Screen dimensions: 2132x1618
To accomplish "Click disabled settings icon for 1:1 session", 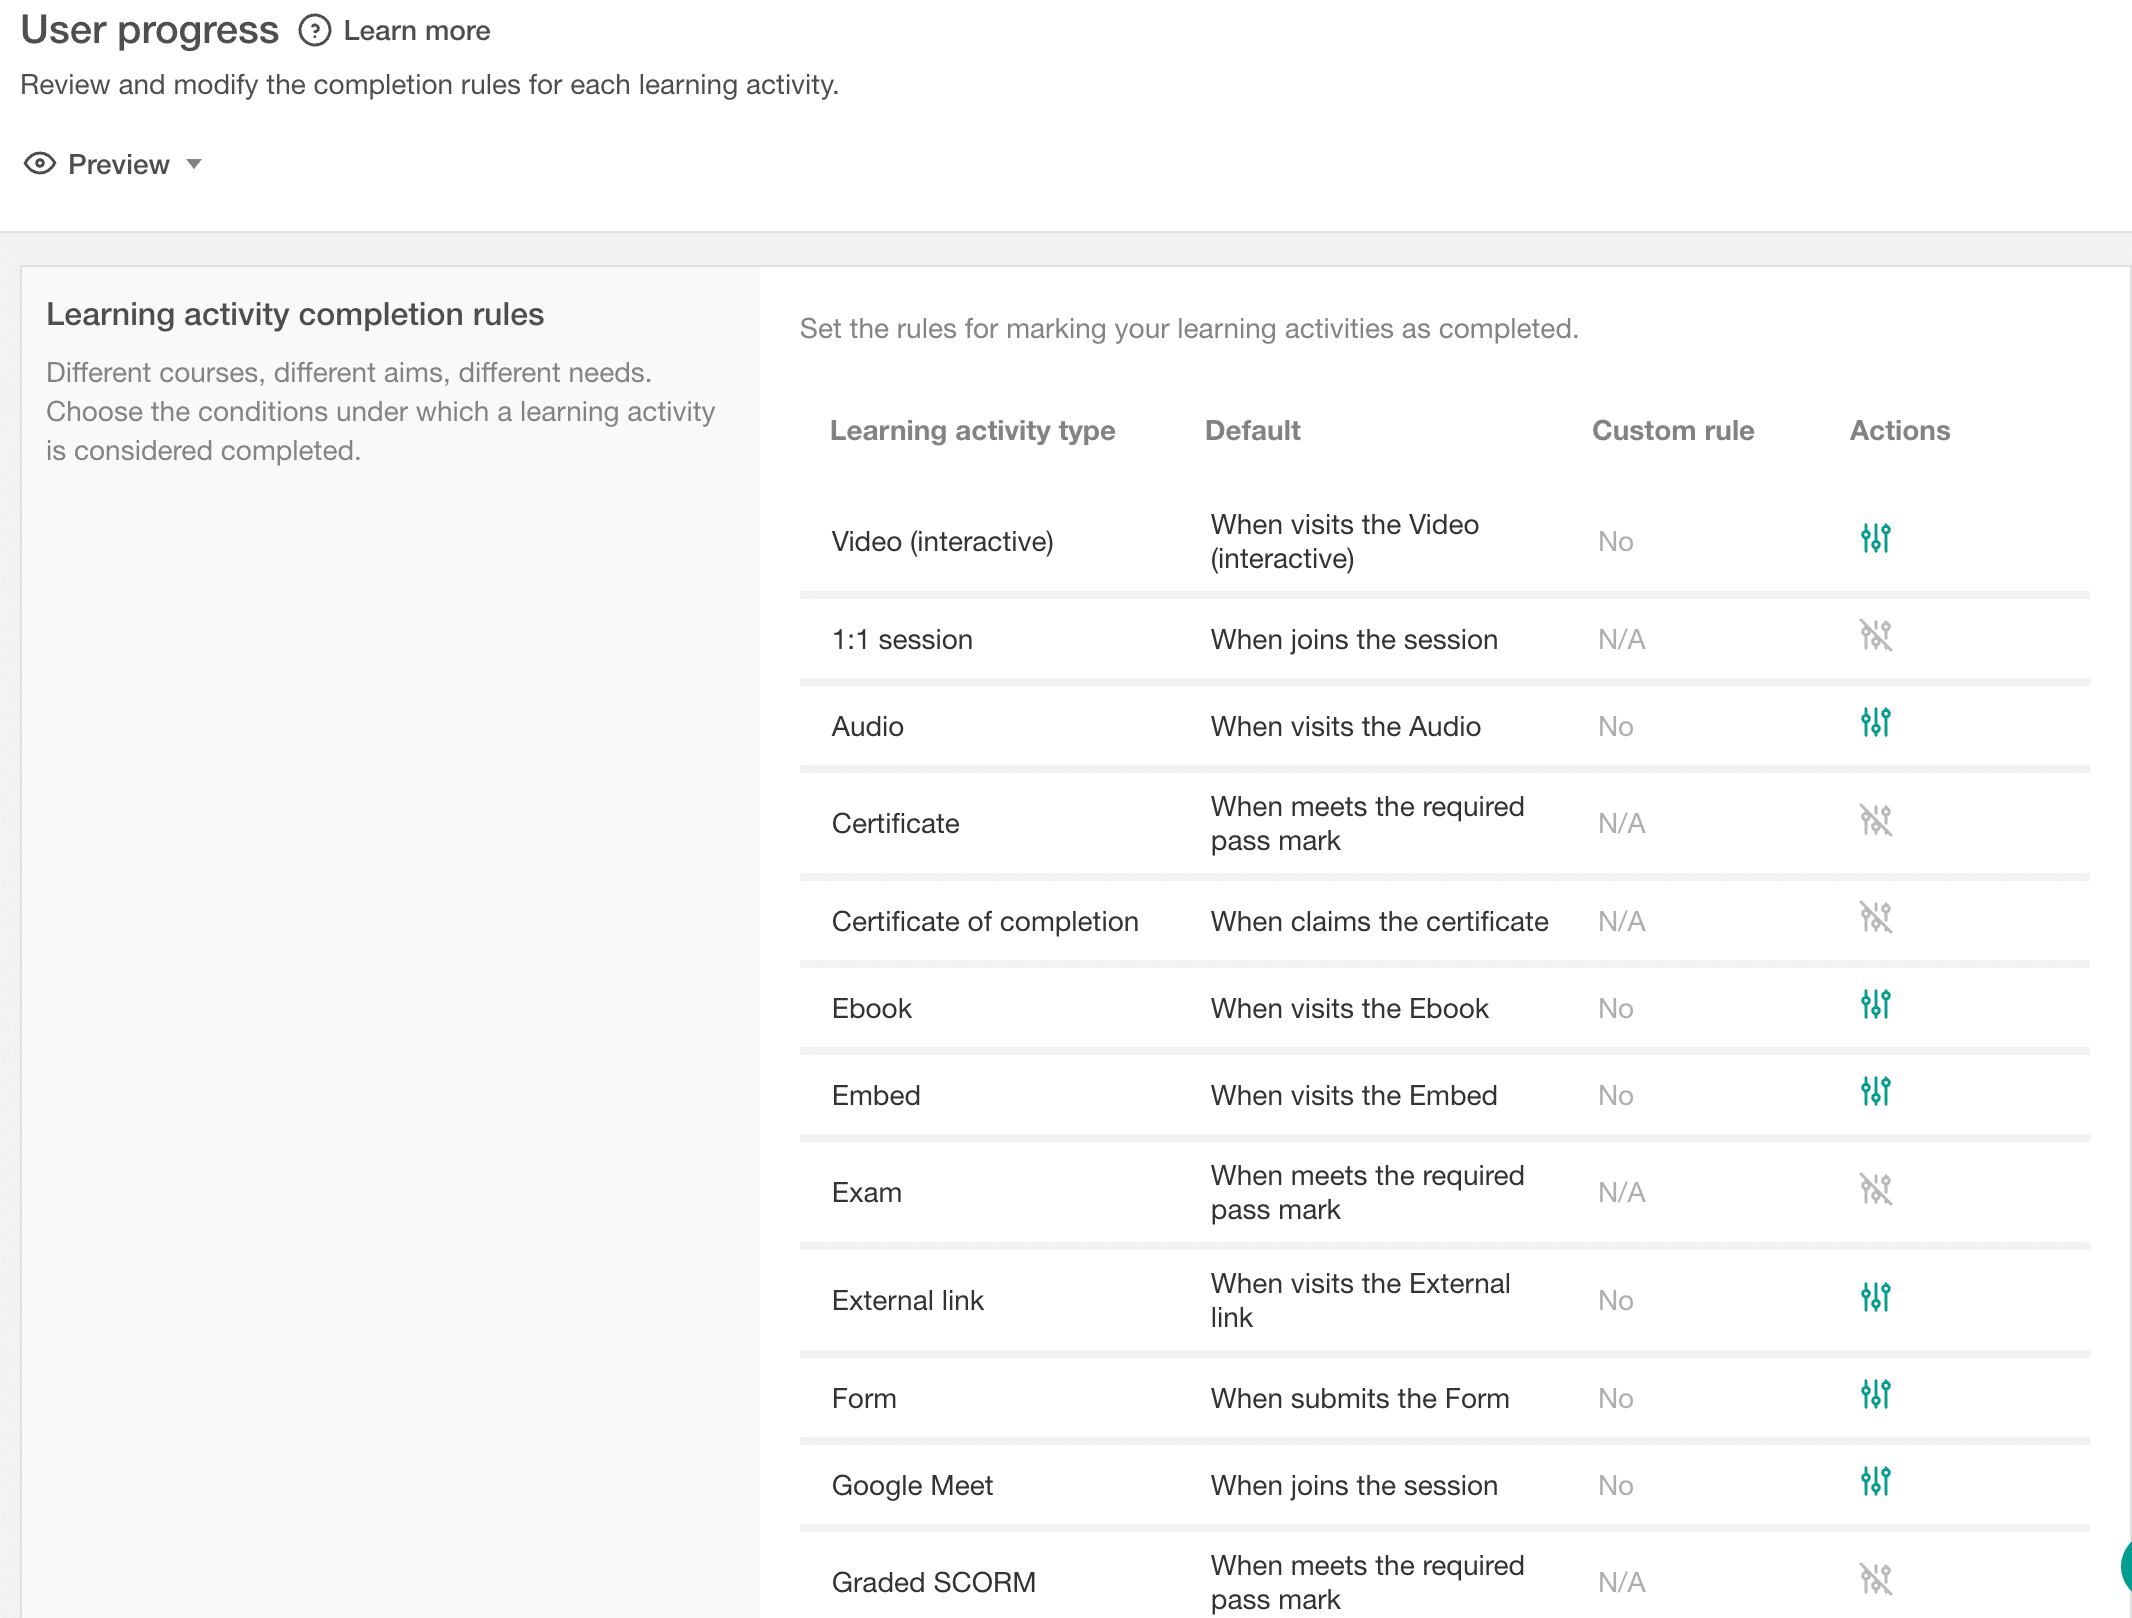I will click(1875, 635).
